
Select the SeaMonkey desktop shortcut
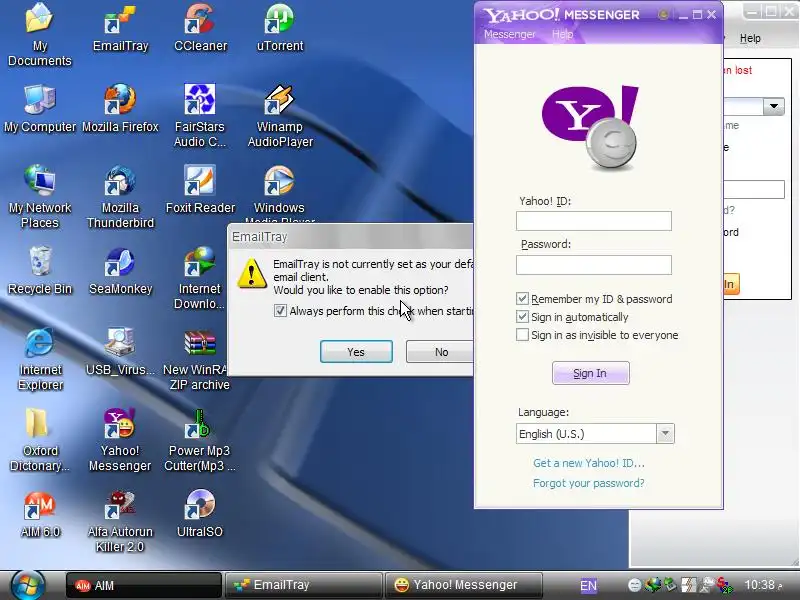(x=120, y=270)
